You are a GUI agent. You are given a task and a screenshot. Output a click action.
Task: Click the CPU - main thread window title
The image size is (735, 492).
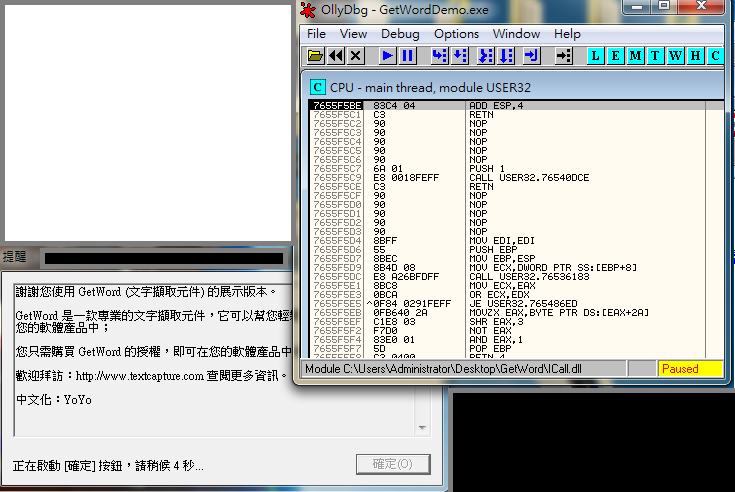(x=430, y=88)
